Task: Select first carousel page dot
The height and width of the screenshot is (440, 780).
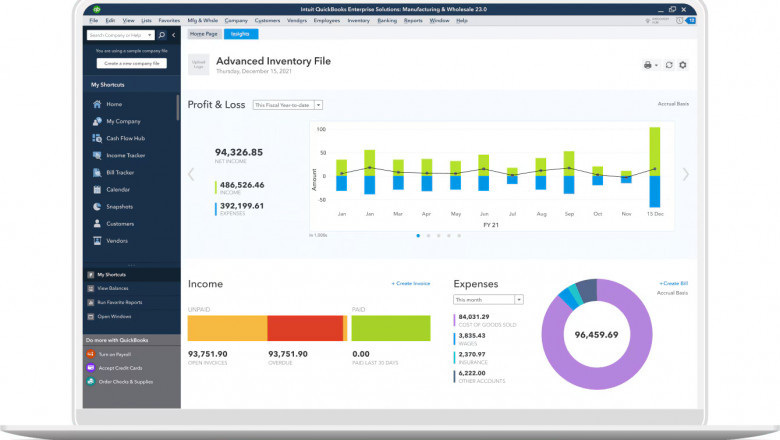Action: (x=418, y=236)
